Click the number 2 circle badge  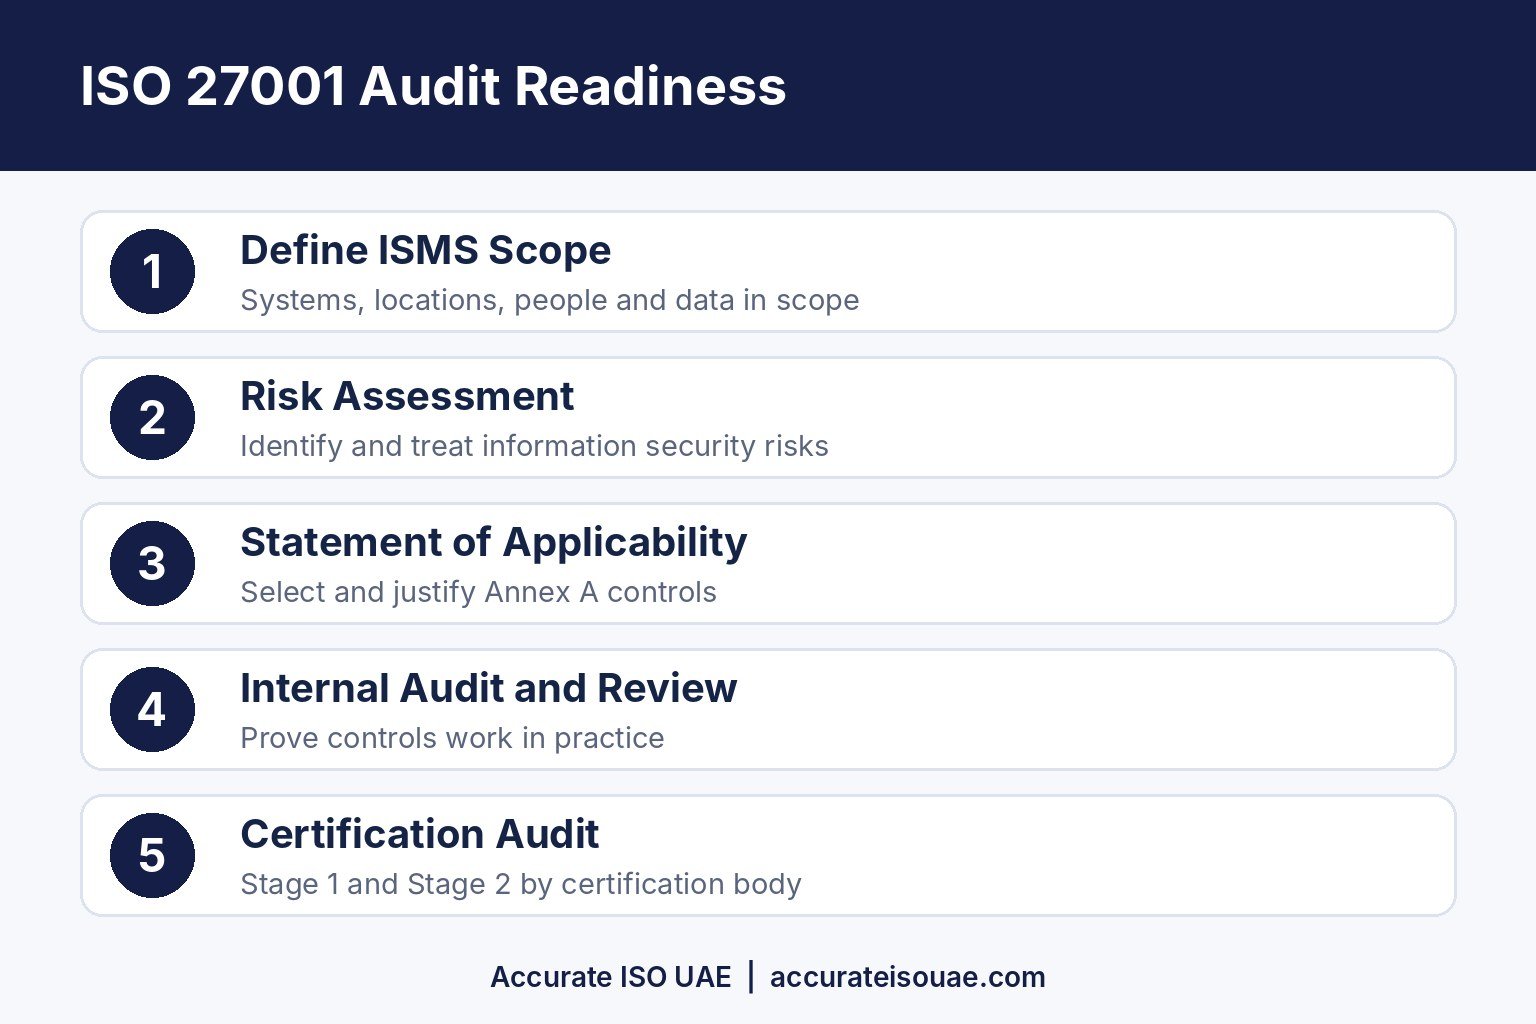[152, 417]
